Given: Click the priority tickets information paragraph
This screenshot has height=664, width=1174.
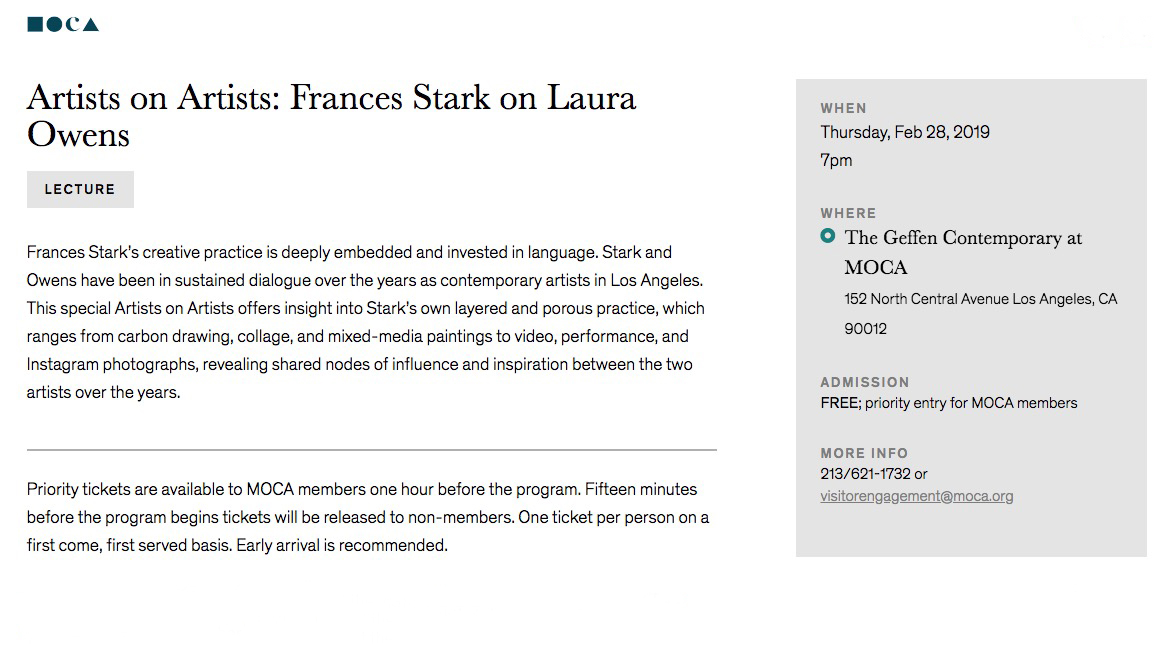Looking at the screenshot, I should click(x=368, y=517).
